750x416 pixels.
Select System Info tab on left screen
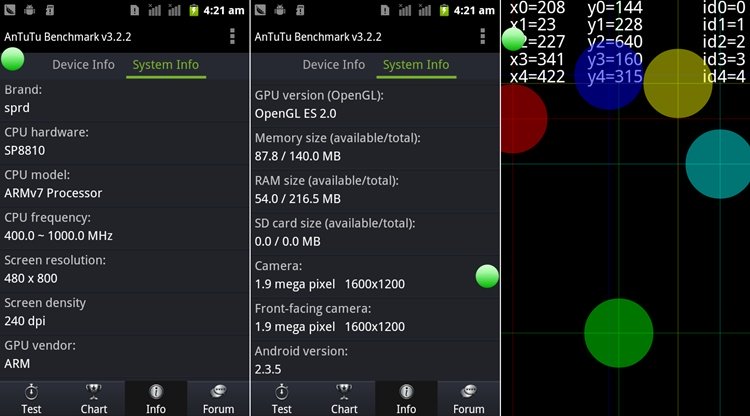click(166, 65)
